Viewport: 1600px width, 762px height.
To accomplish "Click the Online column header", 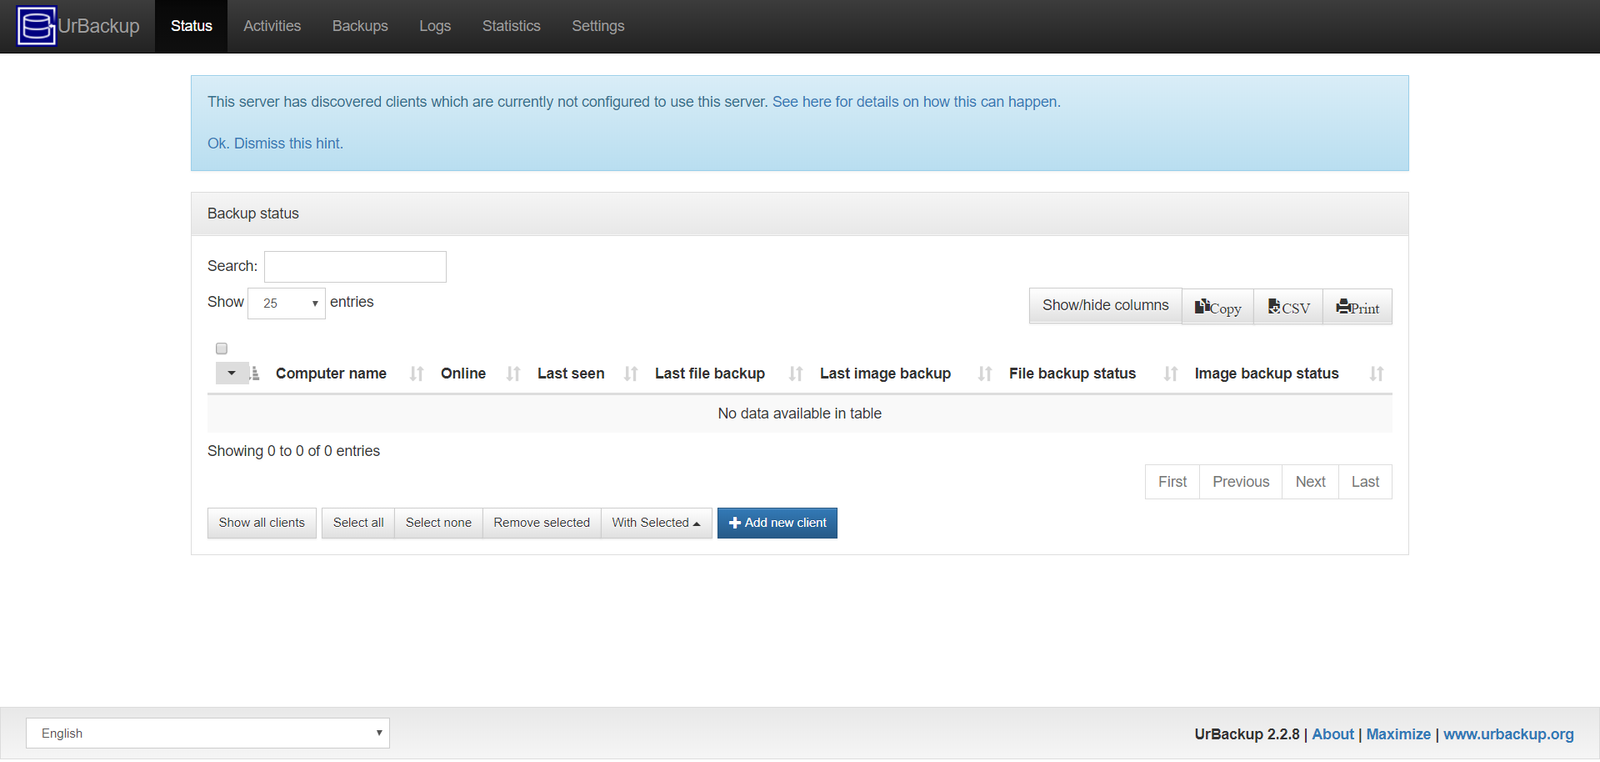I will click(x=463, y=374).
